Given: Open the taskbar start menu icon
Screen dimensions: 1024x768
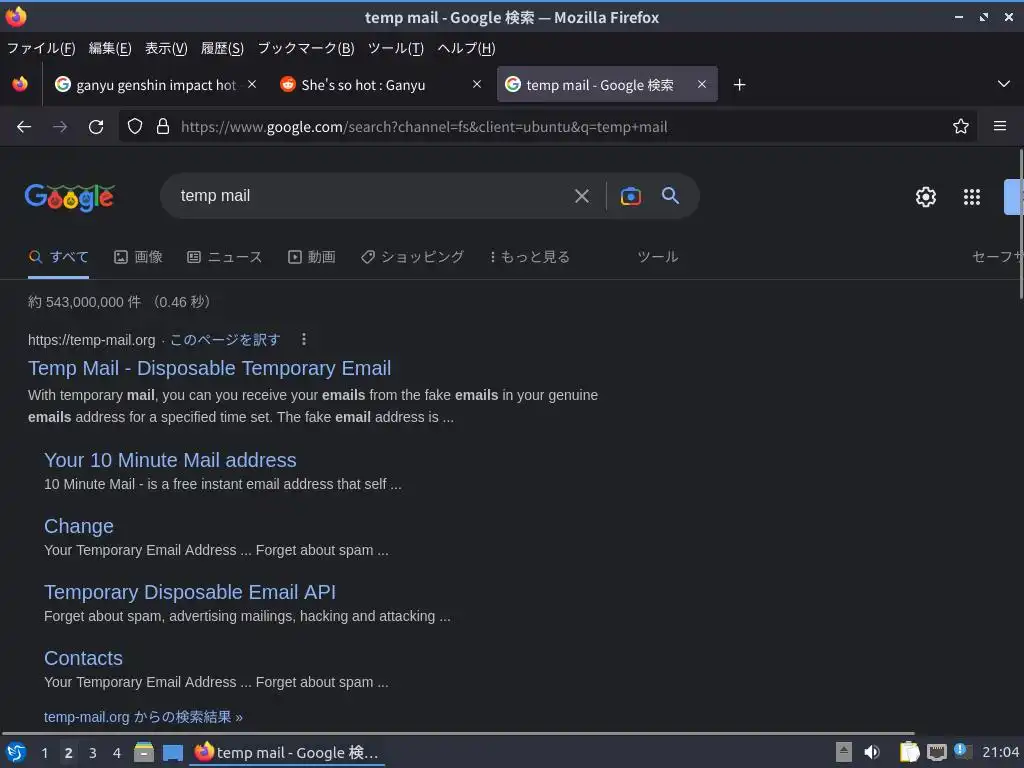Looking at the screenshot, I should (16, 752).
